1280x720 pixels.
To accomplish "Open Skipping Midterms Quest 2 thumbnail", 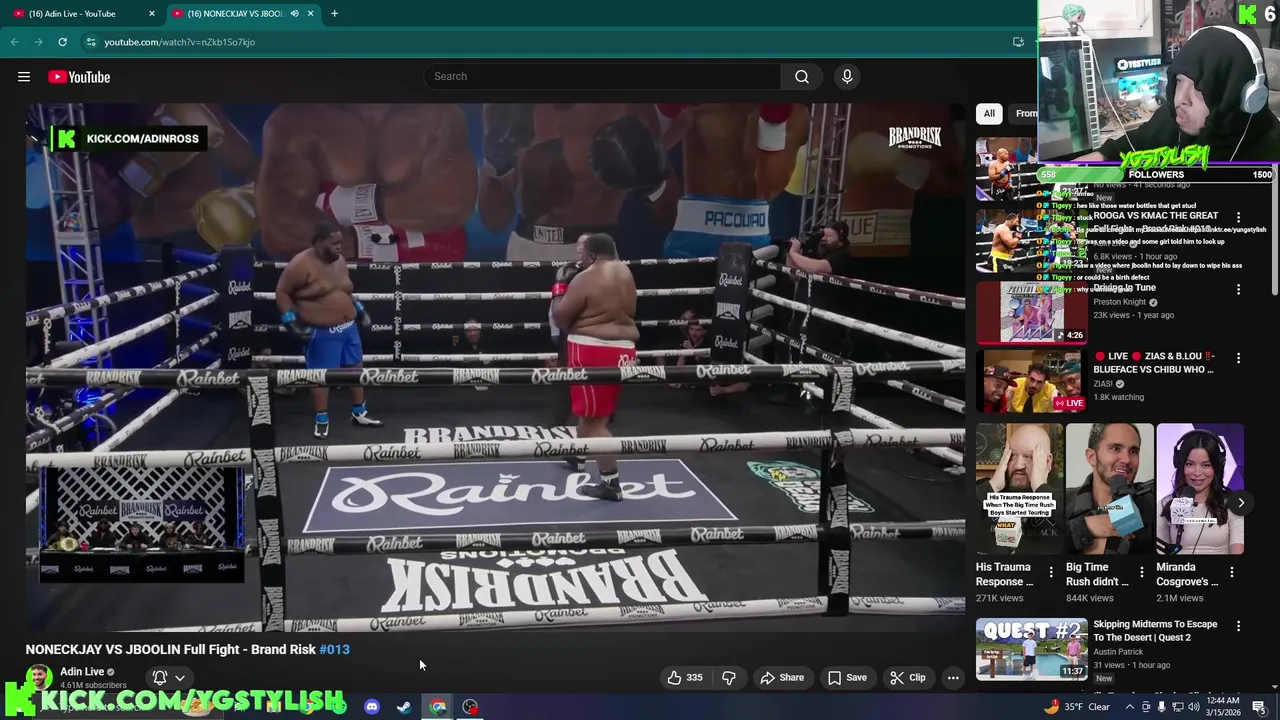I will pos(1031,649).
